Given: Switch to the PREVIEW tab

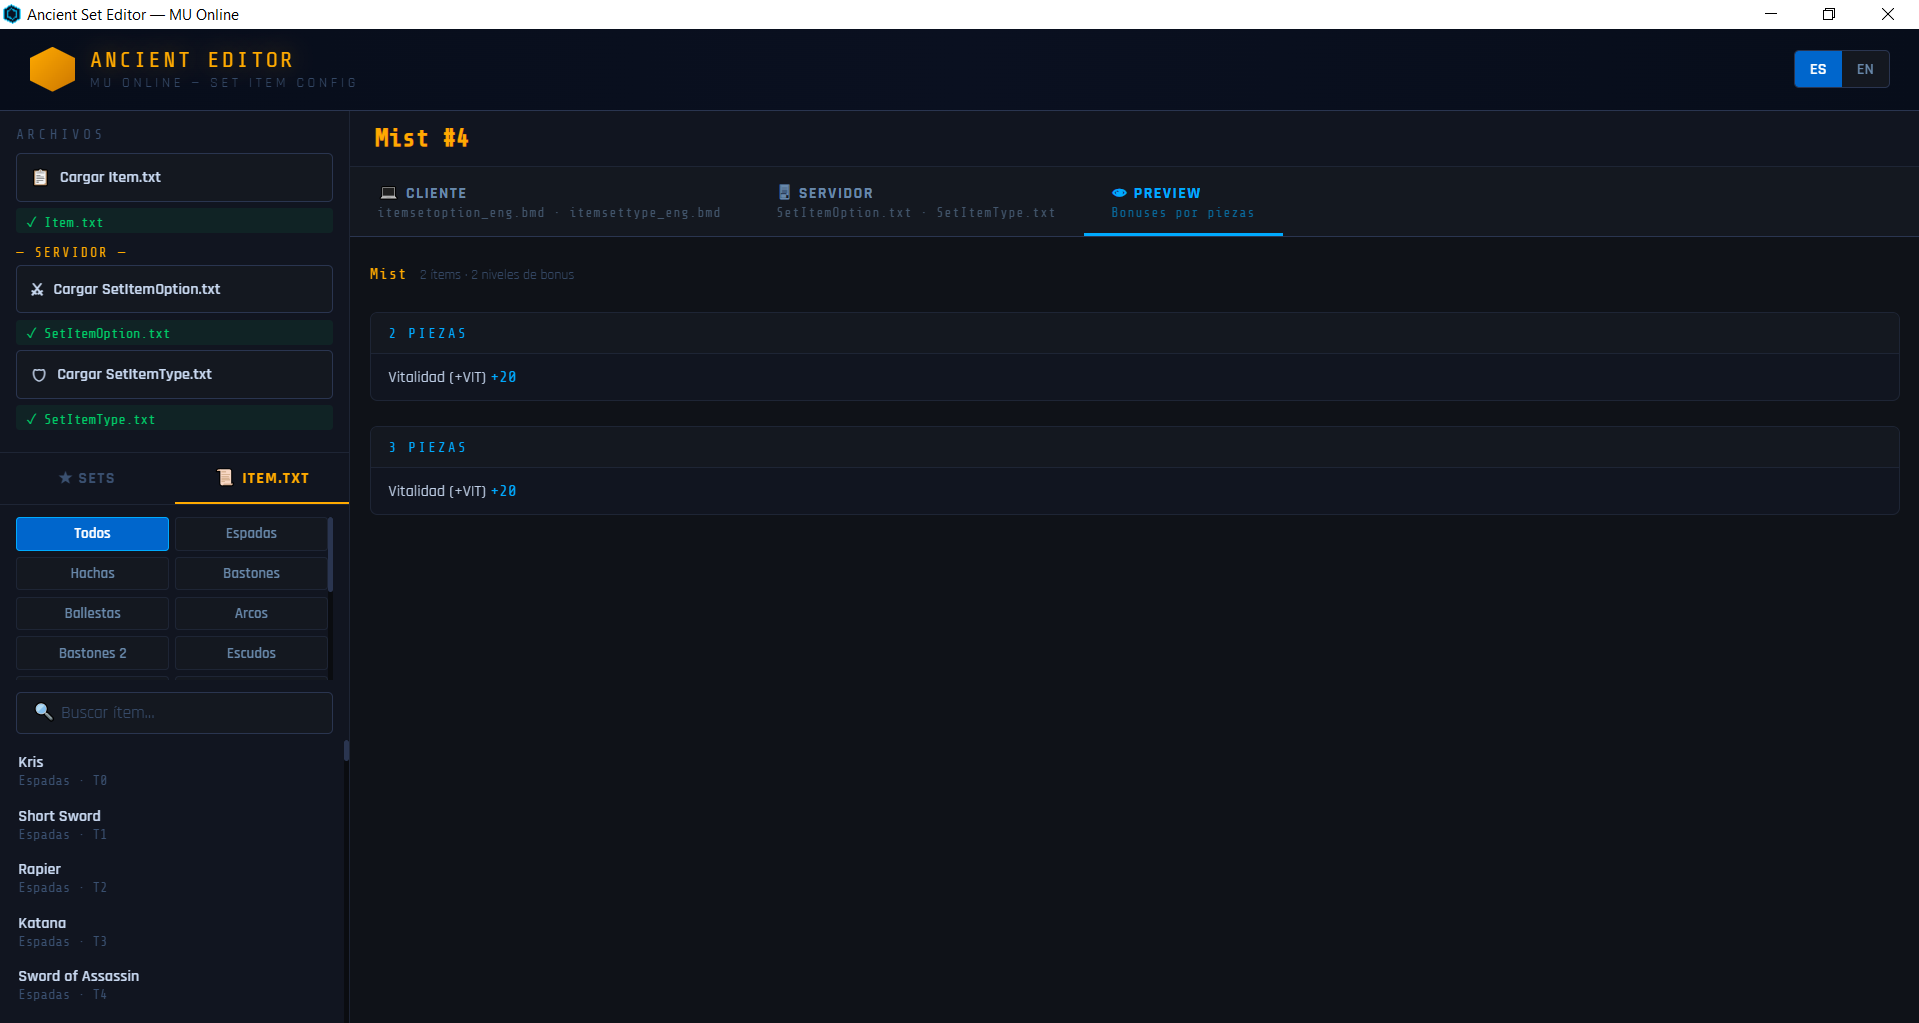Looking at the screenshot, I should click(x=1183, y=202).
